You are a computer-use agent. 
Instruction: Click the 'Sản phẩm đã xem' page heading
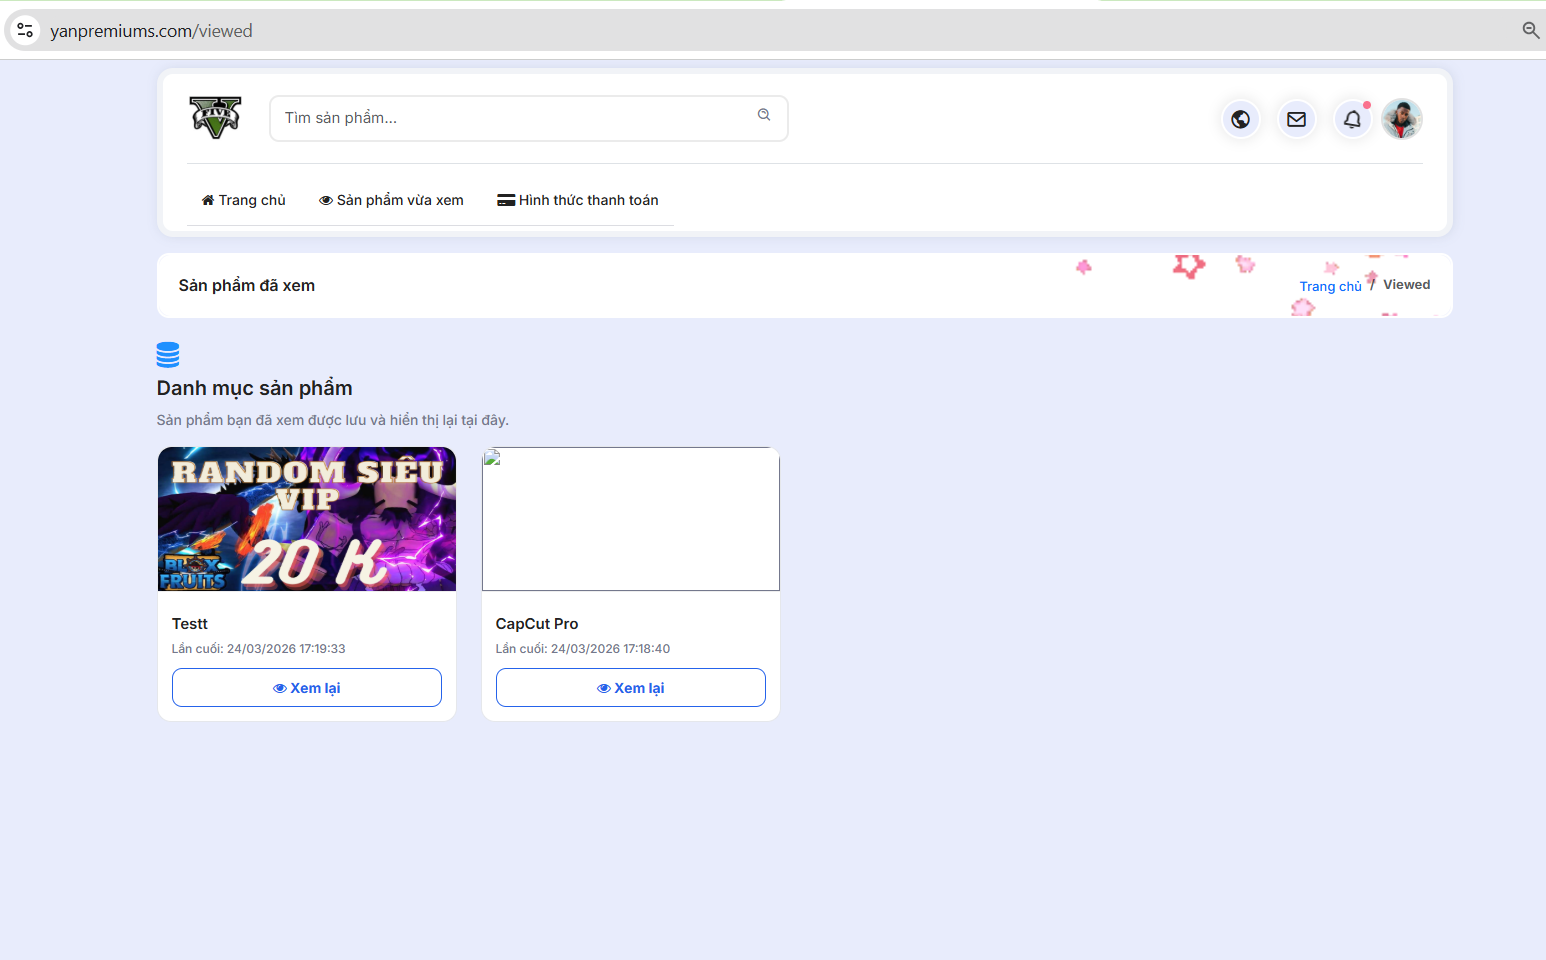(247, 286)
